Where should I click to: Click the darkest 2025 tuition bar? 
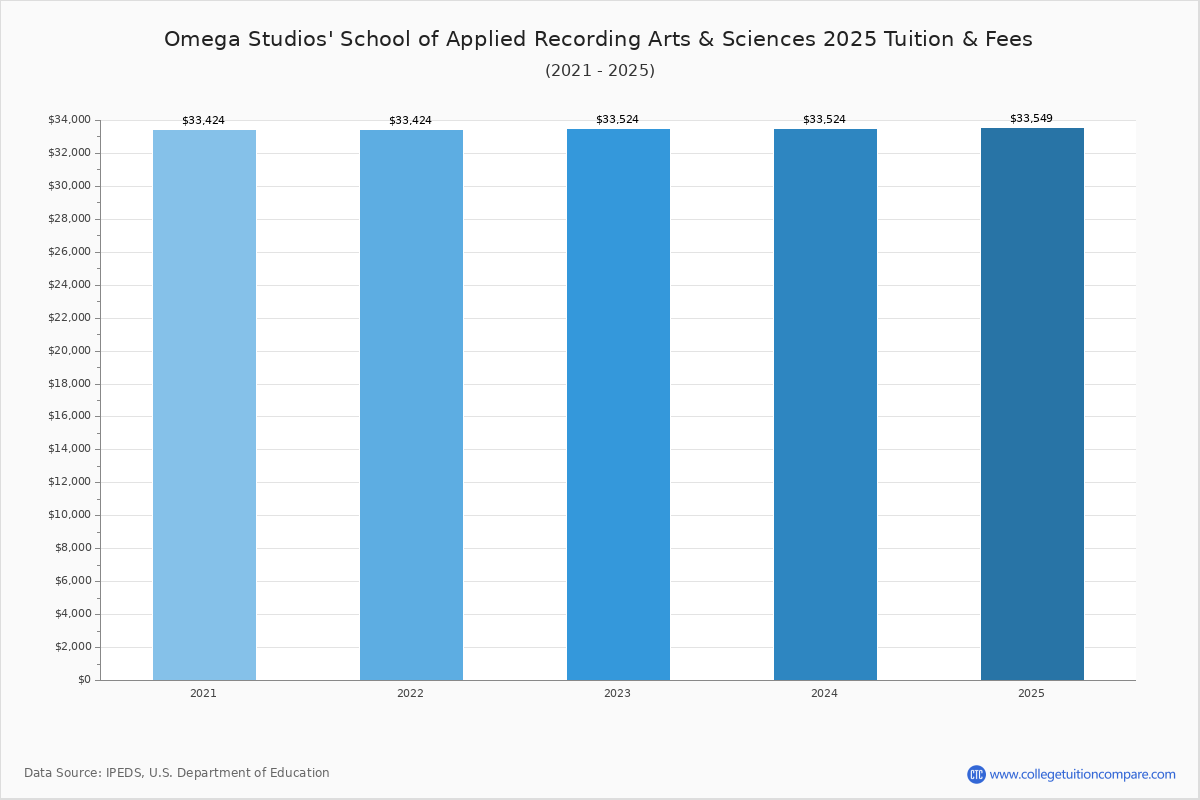1032,405
